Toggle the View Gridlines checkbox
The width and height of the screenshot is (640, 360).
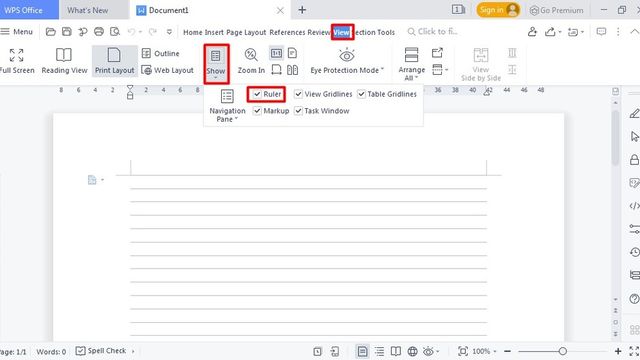click(x=298, y=94)
